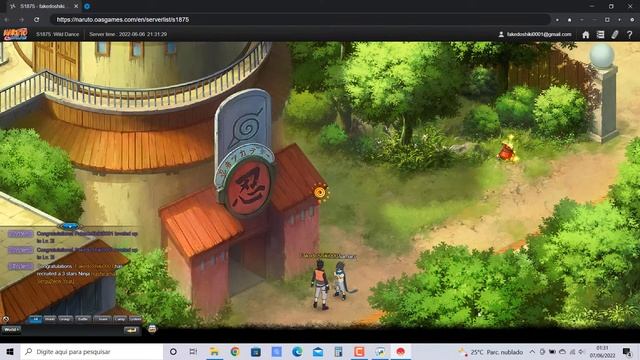Select the Camp chat tab
640x360 pixels.
coord(120,319)
